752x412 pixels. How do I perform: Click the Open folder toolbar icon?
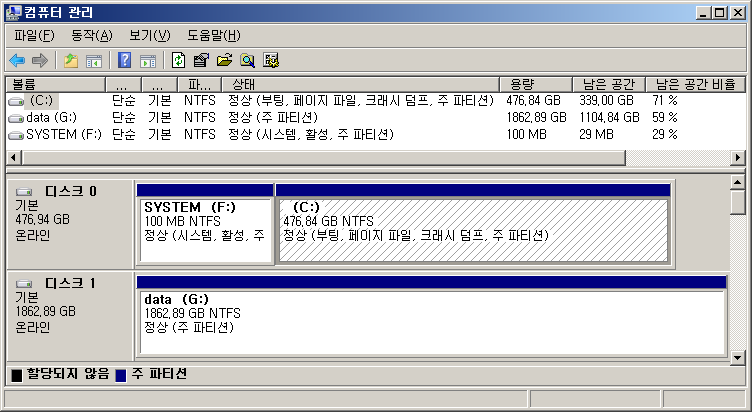pyautogui.click(x=224, y=60)
